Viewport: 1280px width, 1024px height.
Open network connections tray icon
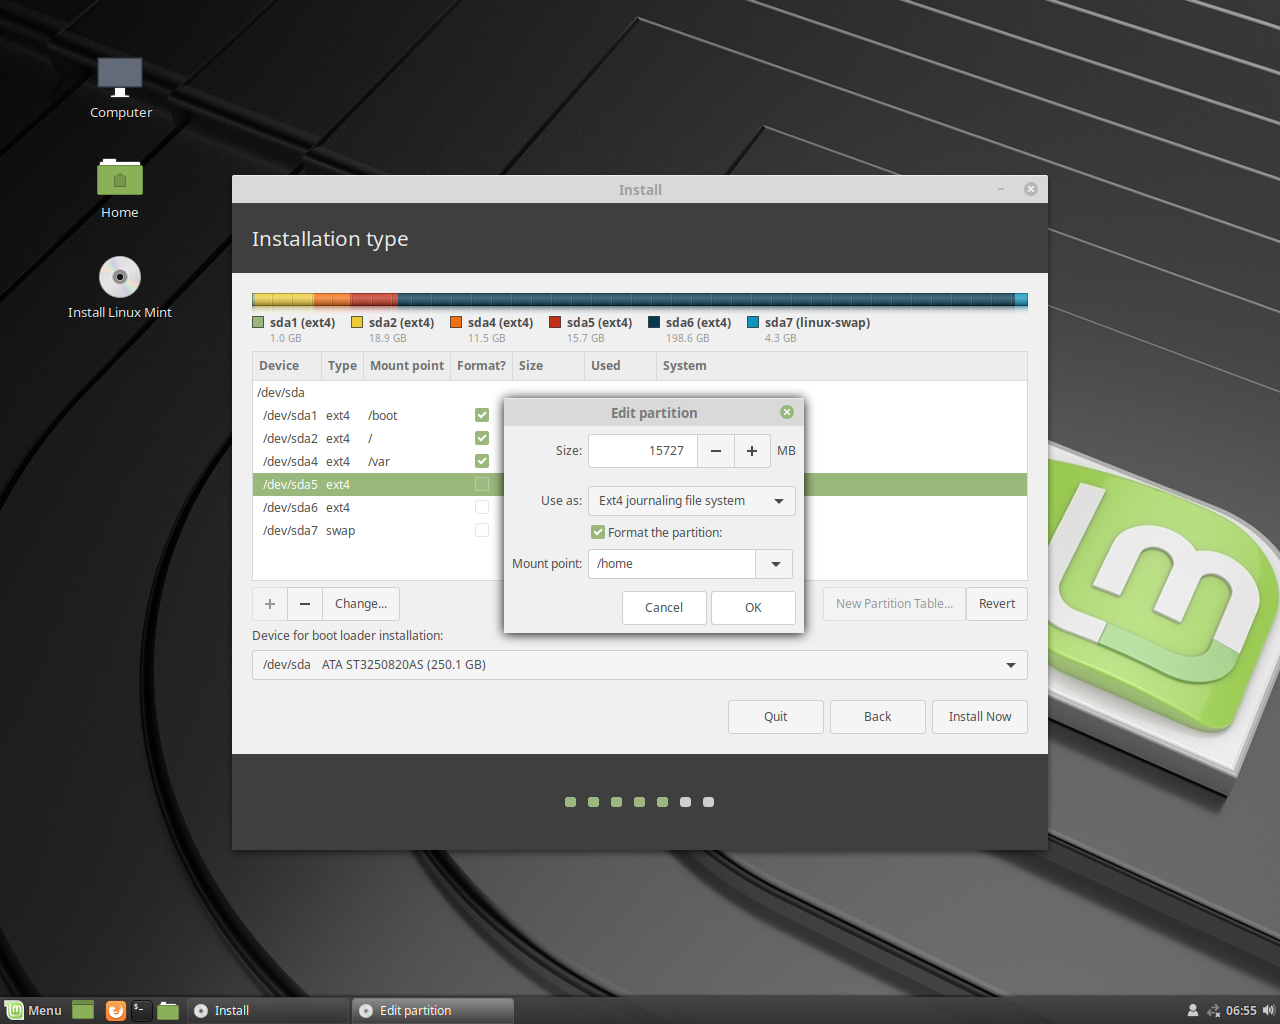tap(1214, 1010)
